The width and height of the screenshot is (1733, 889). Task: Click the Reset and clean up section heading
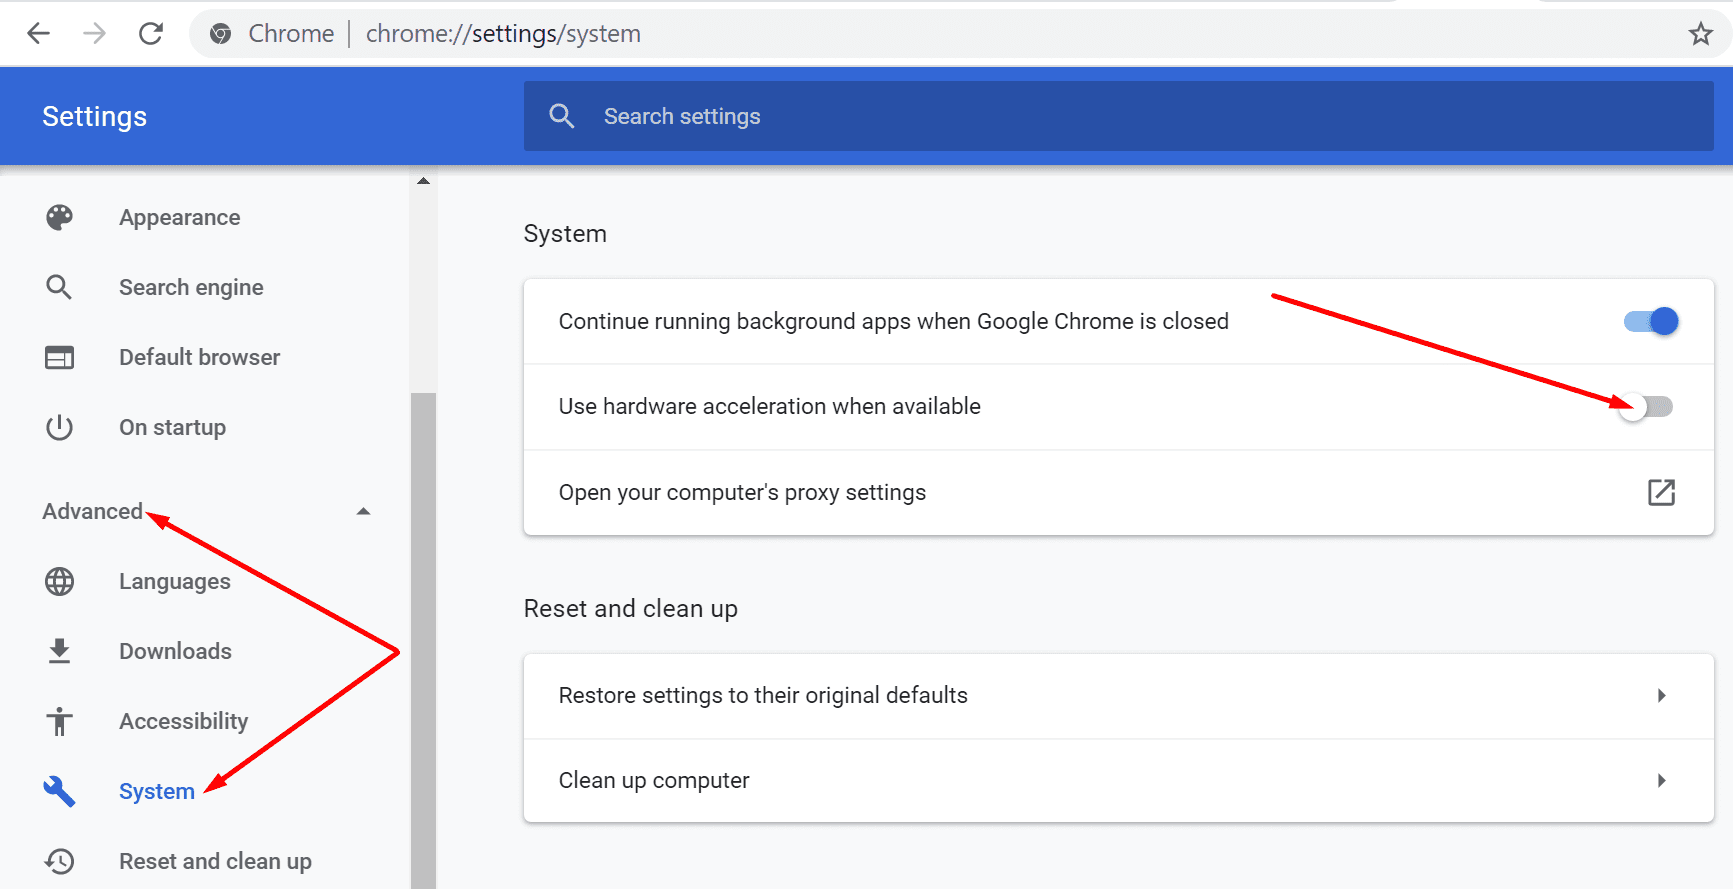[x=631, y=609]
